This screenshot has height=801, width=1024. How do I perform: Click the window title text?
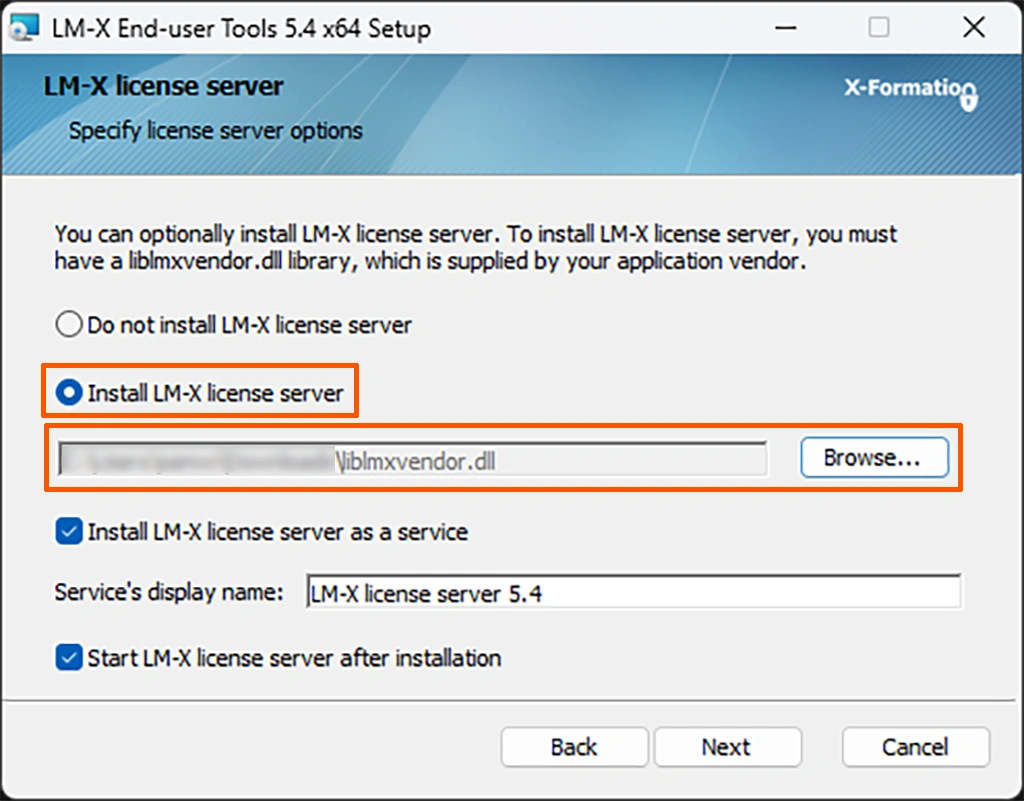[241, 28]
